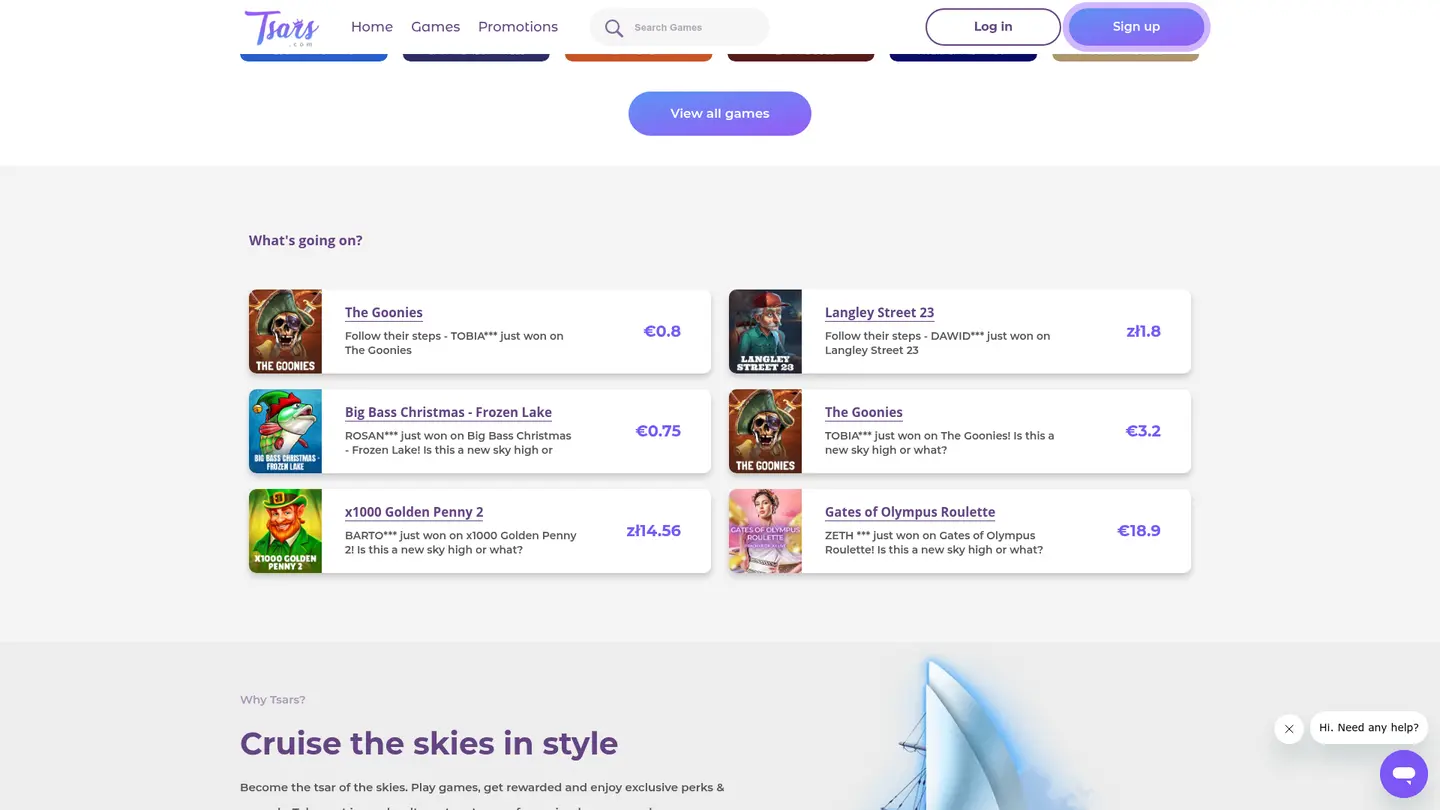1440x810 pixels.
Task: Click the €0.75 win amount
Action: click(x=658, y=431)
